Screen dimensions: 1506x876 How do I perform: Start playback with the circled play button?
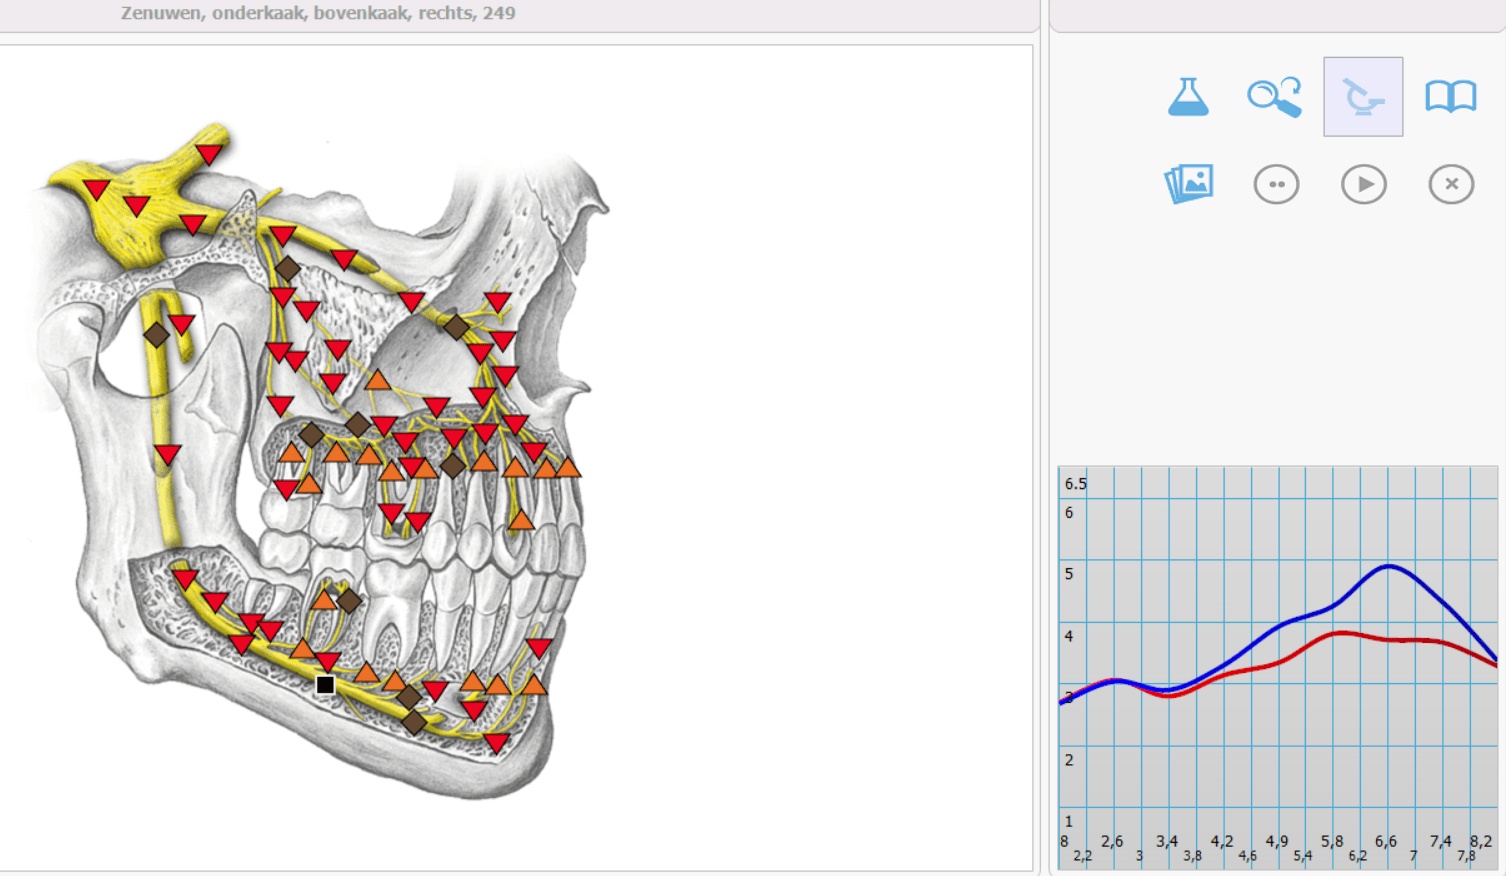click(x=1364, y=184)
